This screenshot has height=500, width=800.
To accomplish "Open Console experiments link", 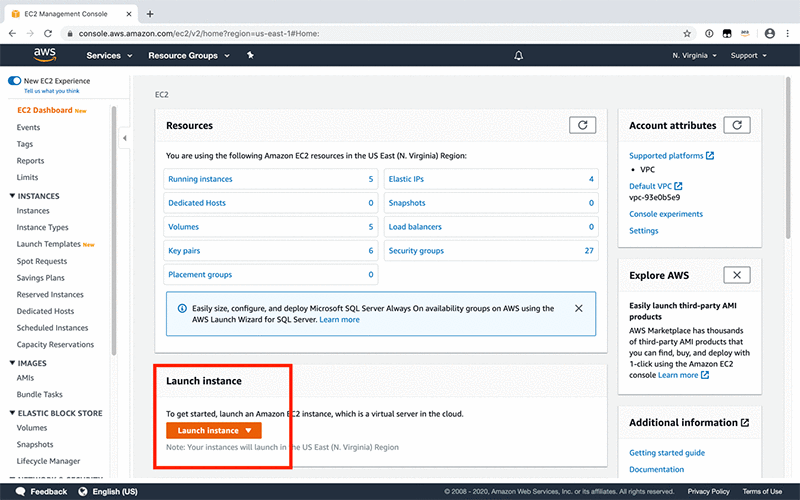I will [666, 214].
